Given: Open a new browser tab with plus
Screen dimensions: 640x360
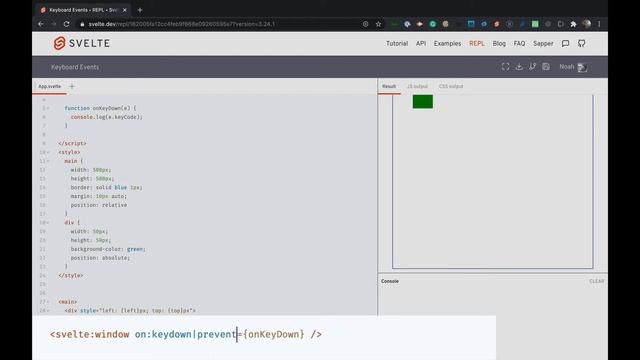Looking at the screenshot, I should [140, 10].
